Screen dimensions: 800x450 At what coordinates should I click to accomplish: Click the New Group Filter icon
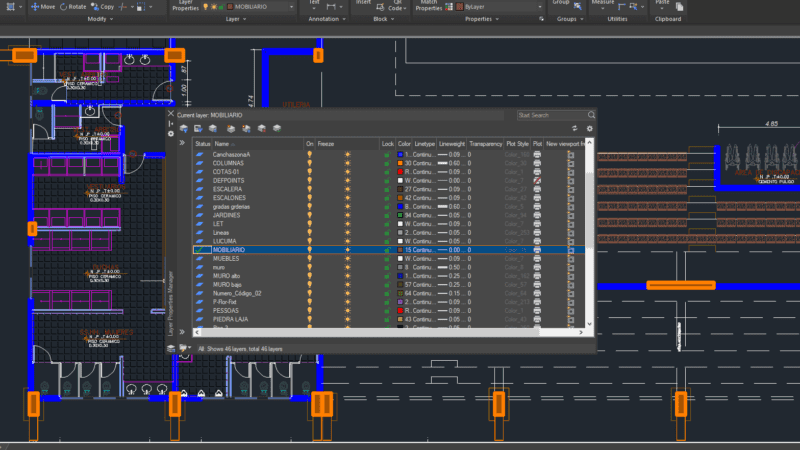[x=198, y=129]
